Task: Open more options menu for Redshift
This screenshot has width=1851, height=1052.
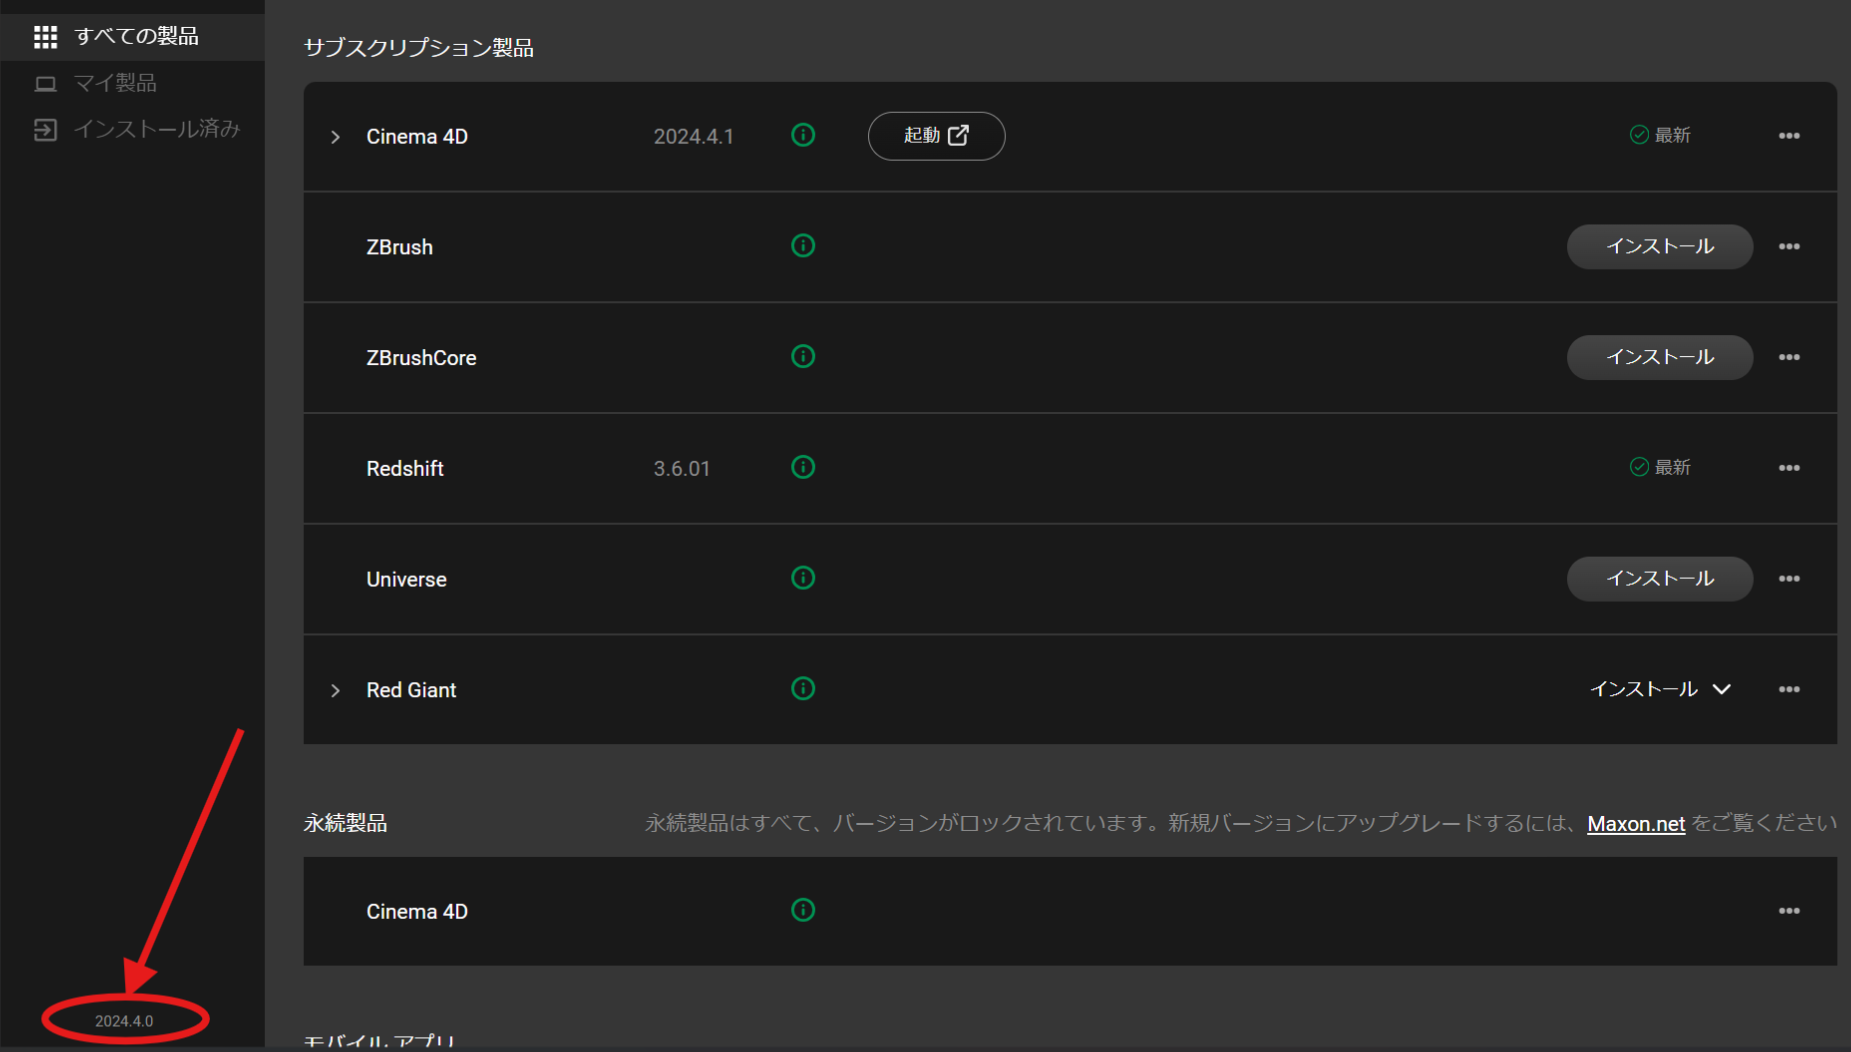Action: [1789, 468]
